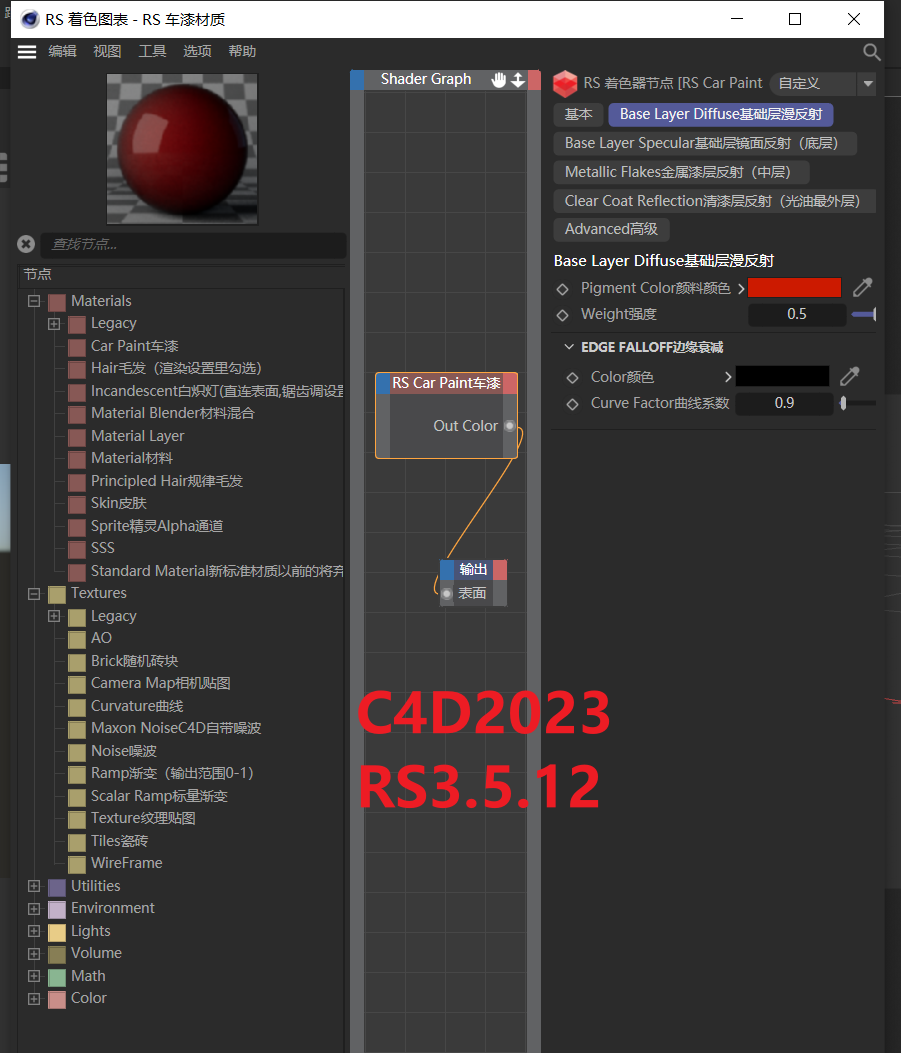This screenshot has width=901, height=1053.
Task: Click the Pigment Color keyframe diamond
Action: (563, 289)
